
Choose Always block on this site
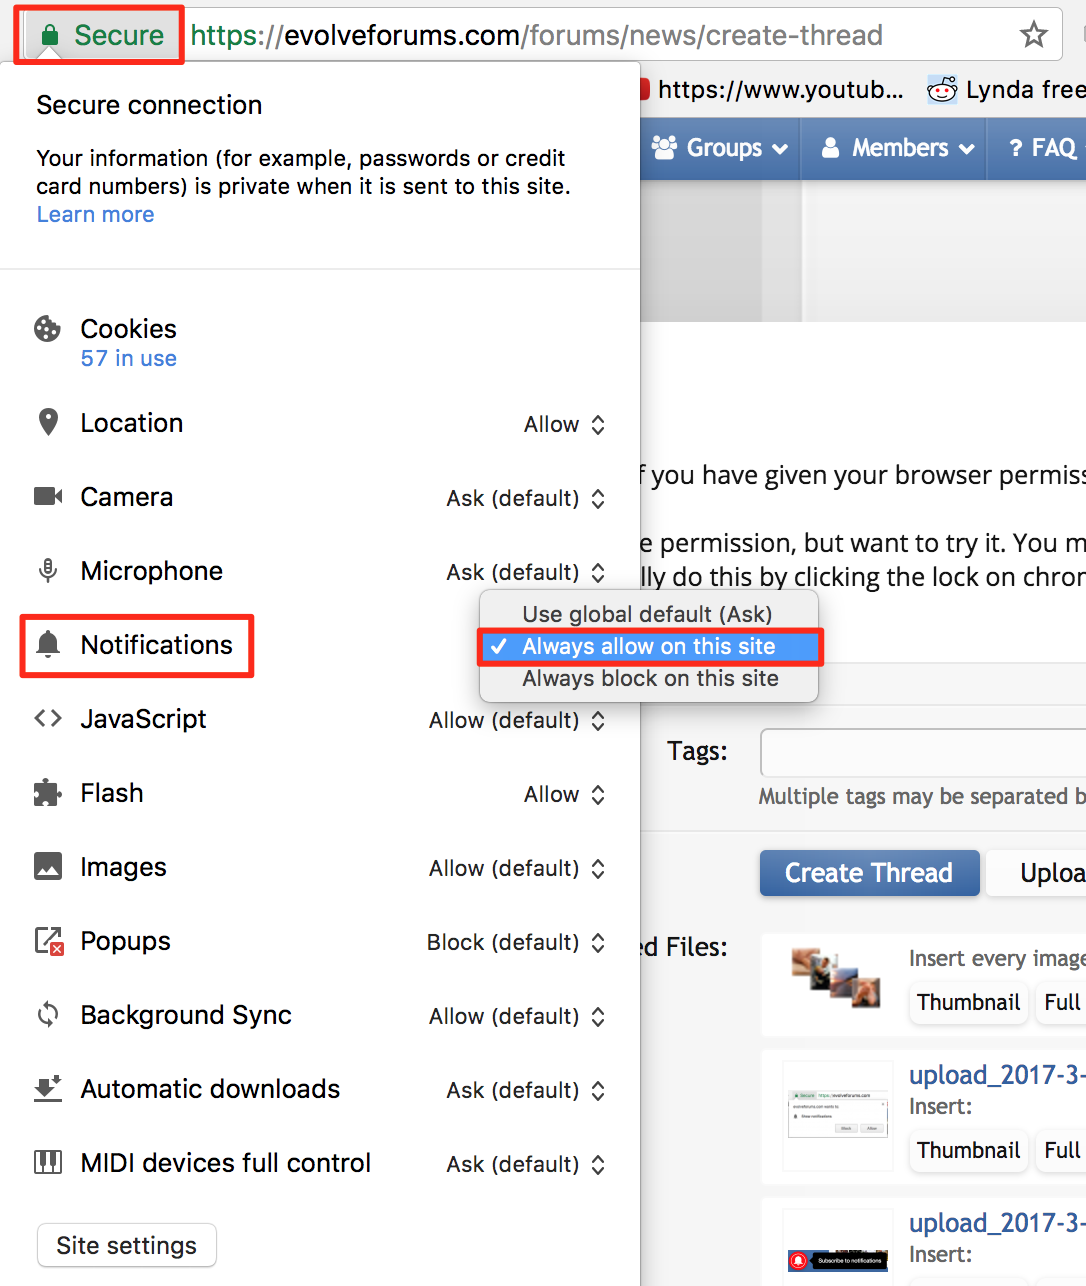pyautogui.click(x=650, y=679)
